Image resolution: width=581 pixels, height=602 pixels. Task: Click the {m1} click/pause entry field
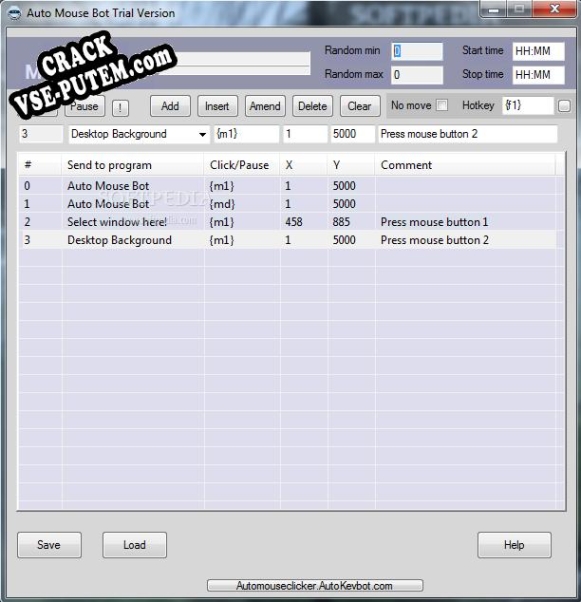pyautogui.click(x=246, y=134)
